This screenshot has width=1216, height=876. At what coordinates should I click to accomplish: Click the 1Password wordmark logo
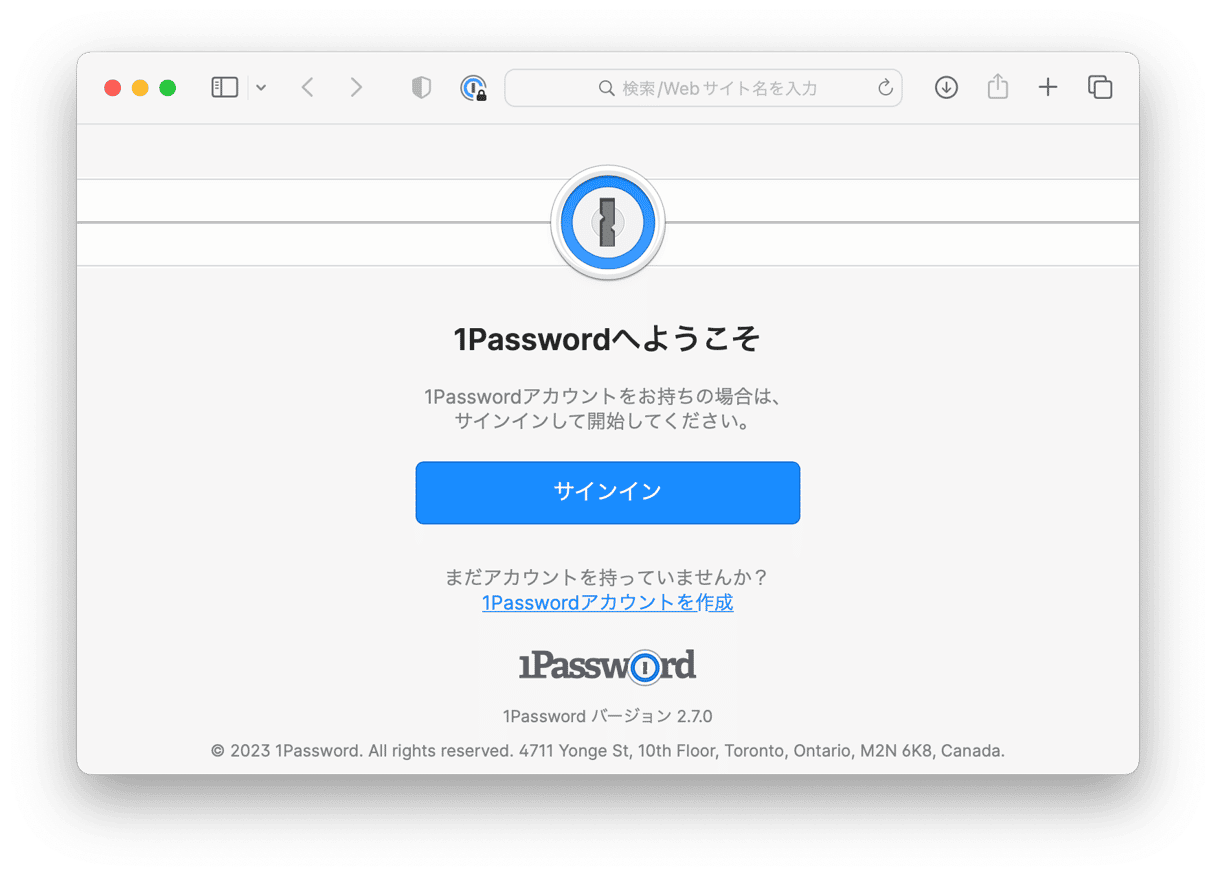[608, 665]
